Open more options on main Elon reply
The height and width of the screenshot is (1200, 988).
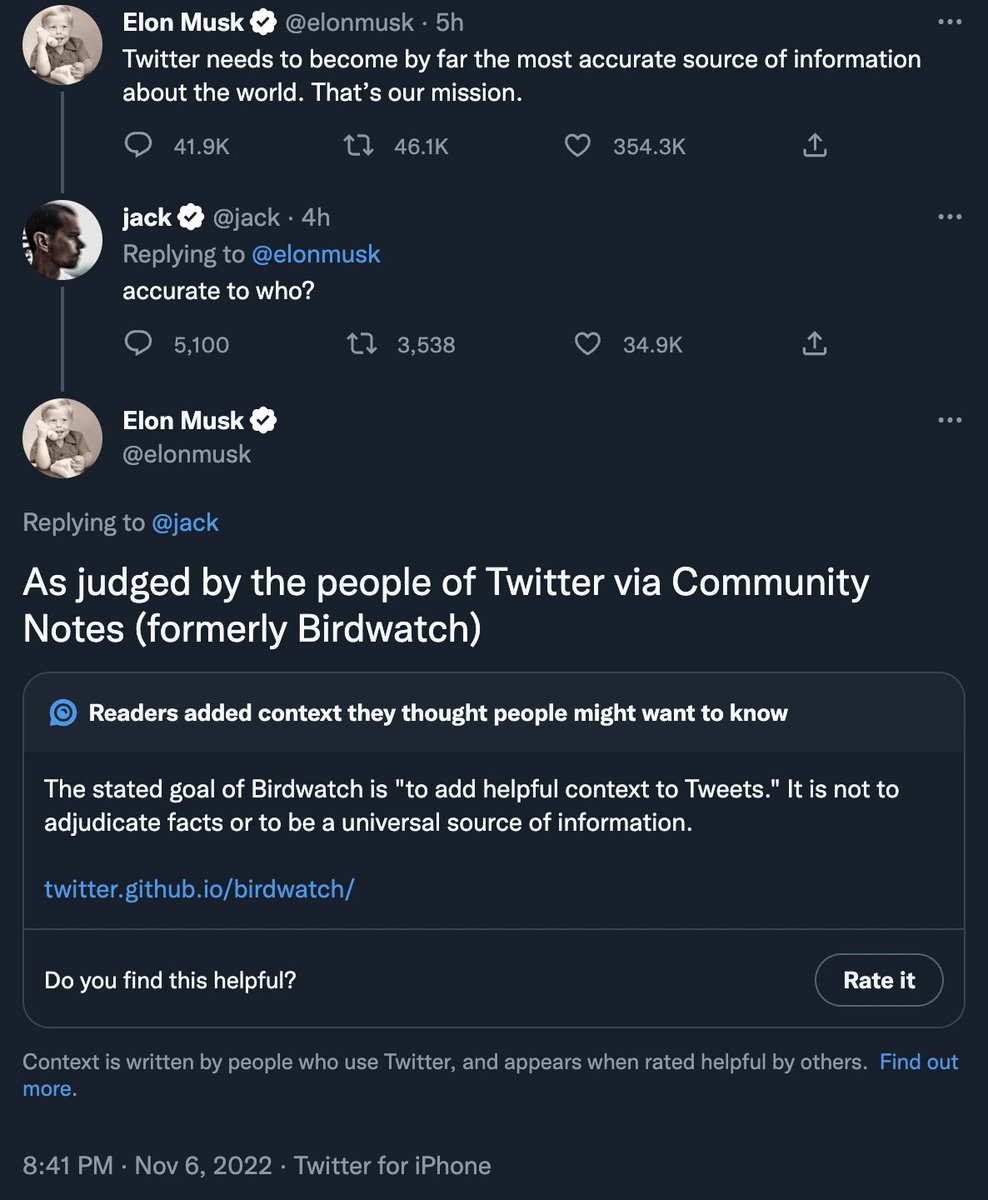(949, 420)
